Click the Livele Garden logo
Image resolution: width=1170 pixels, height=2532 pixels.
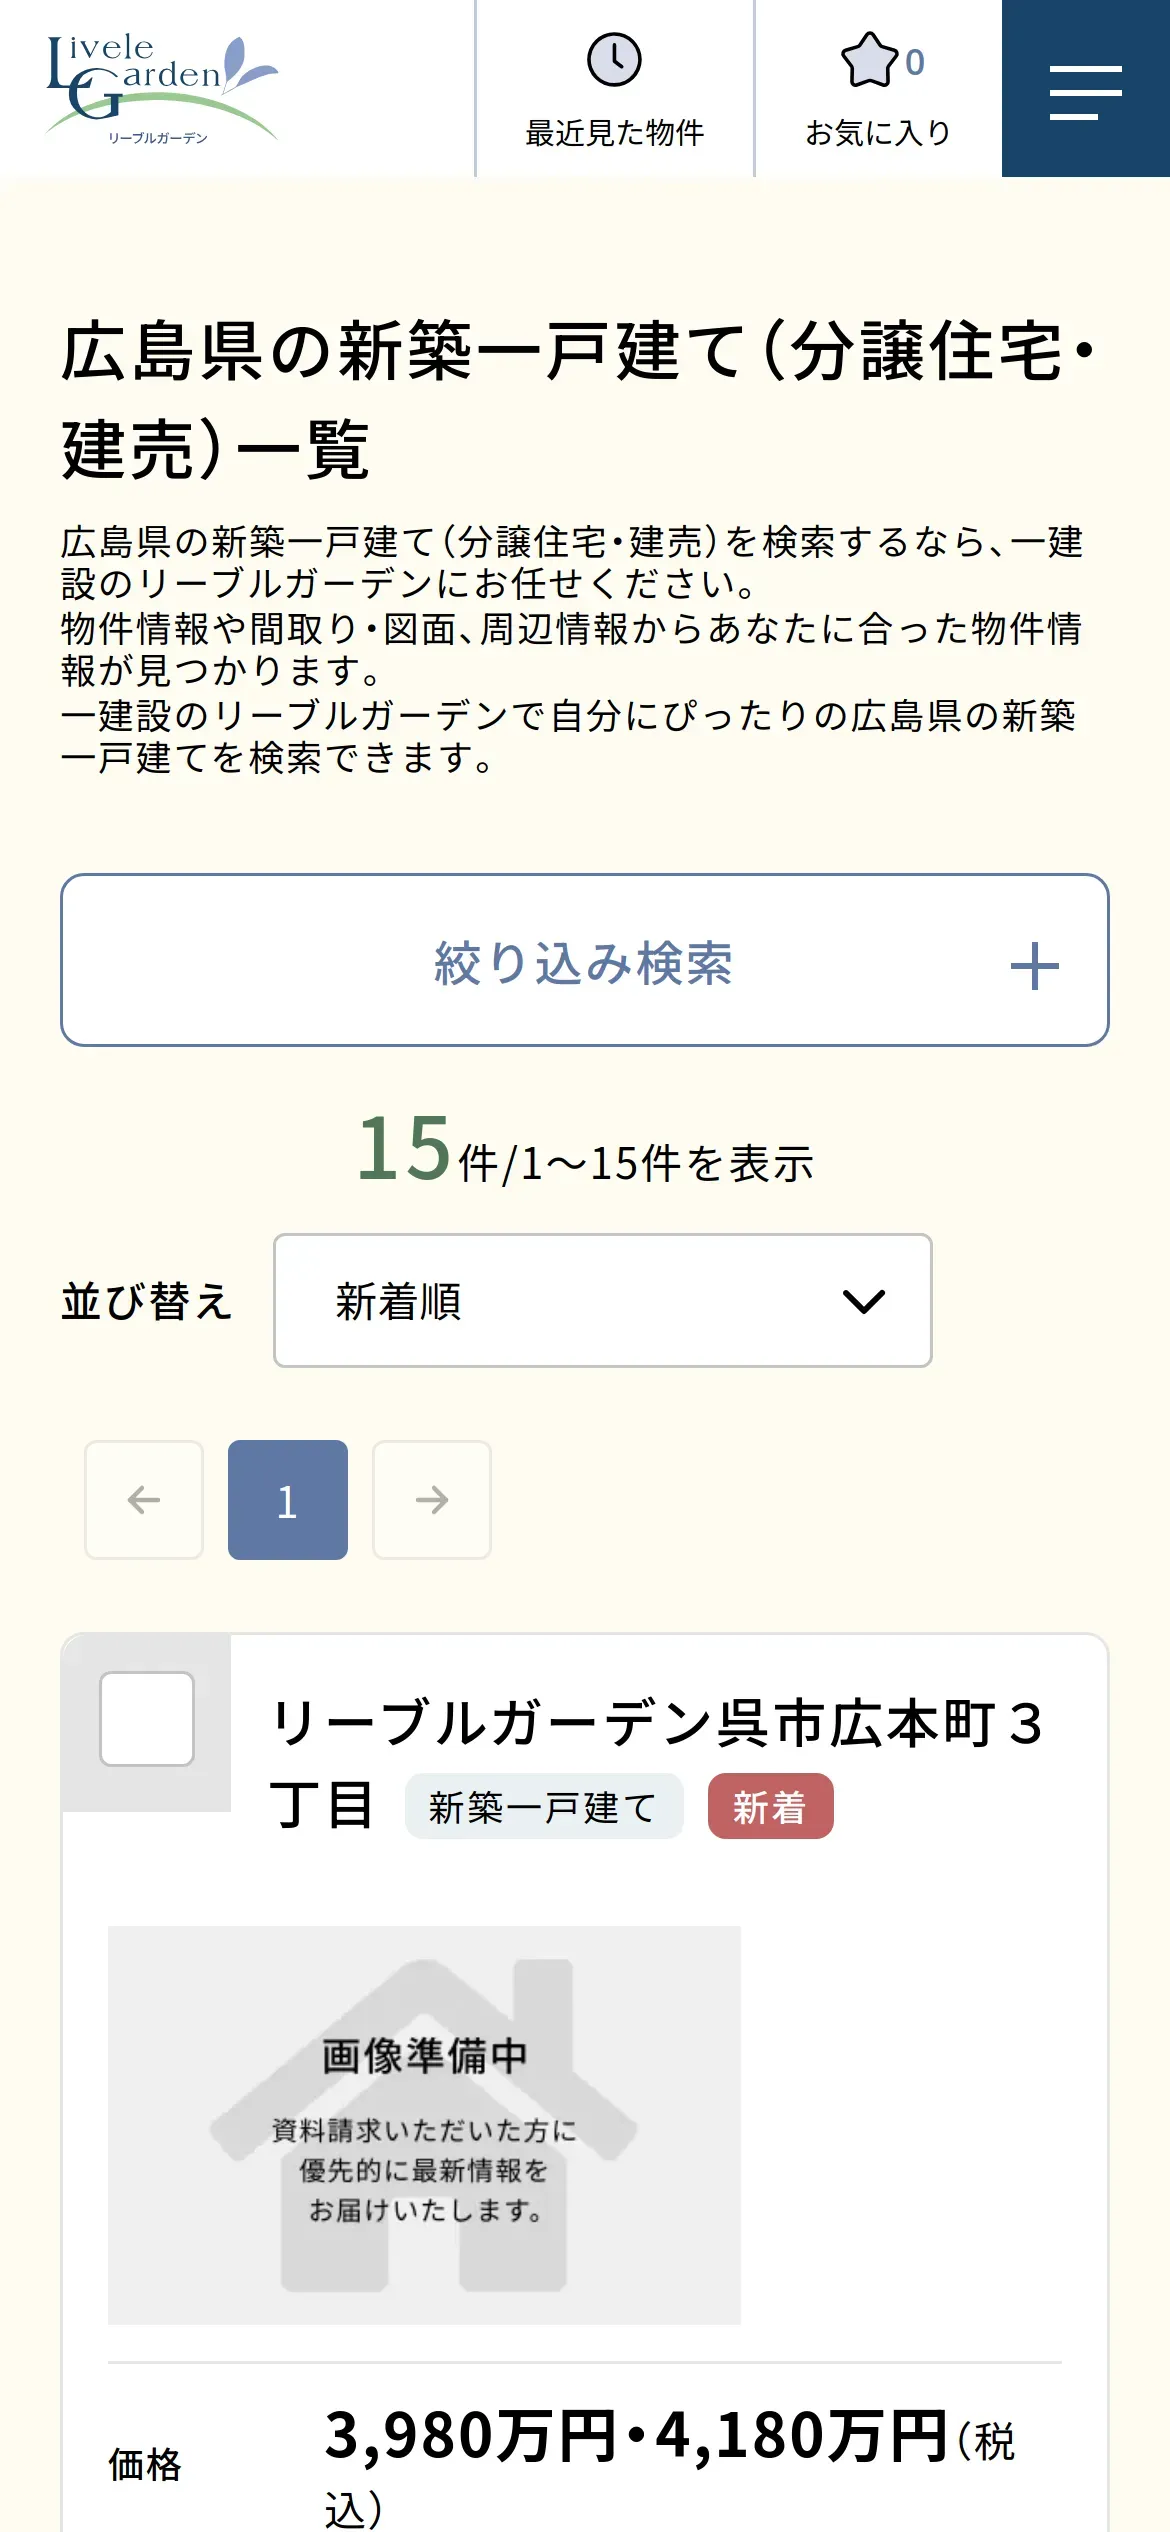(160, 90)
